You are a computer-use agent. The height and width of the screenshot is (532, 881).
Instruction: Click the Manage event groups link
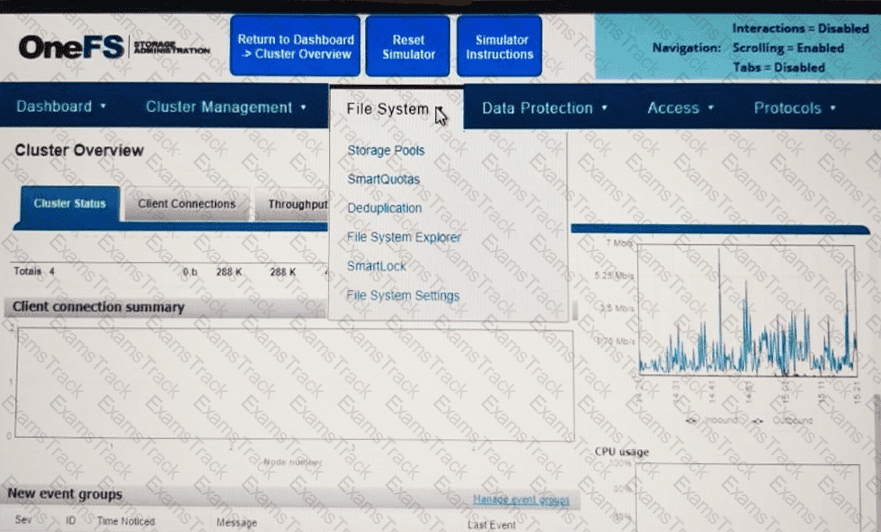click(x=520, y=498)
